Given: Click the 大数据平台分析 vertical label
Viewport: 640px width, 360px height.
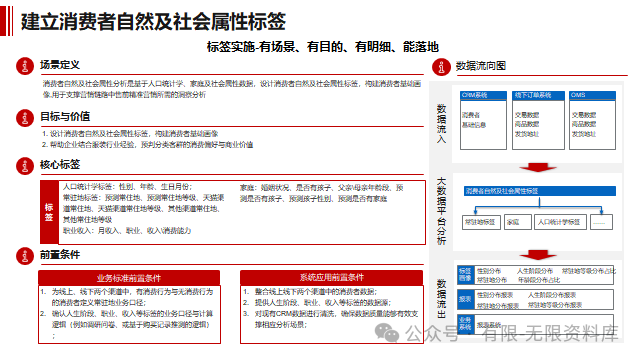Looking at the screenshot, I should pyautogui.click(x=441, y=211).
